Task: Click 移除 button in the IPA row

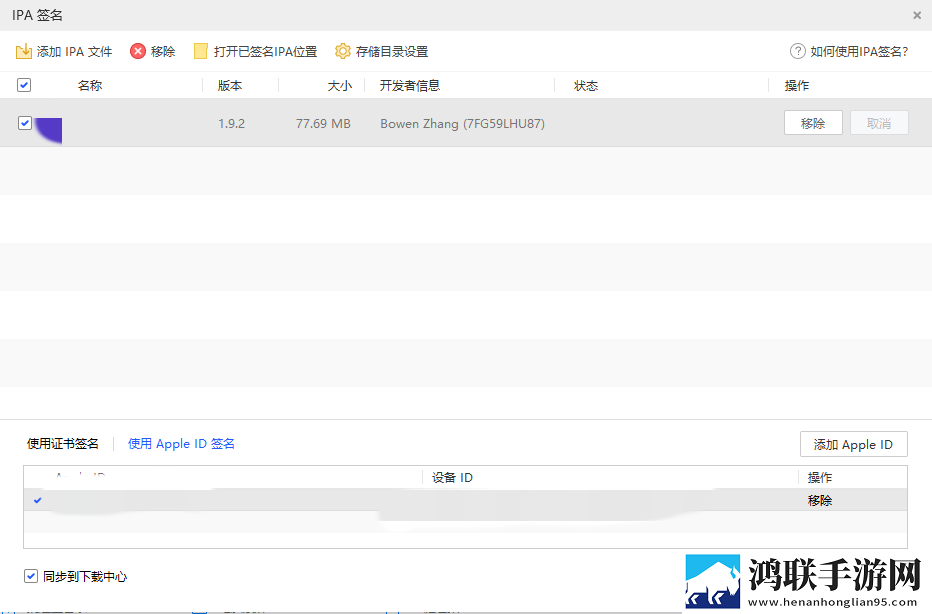Action: pyautogui.click(x=813, y=123)
